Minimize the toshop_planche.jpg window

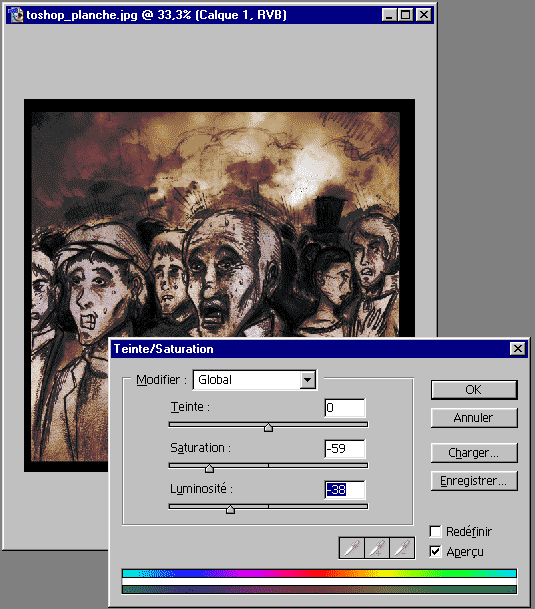(389, 15)
